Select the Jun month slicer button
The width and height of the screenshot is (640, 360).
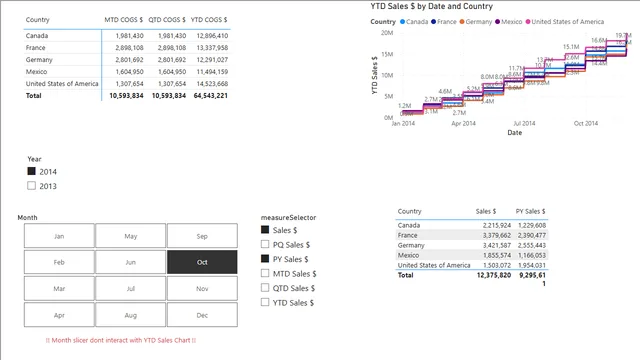[131, 262]
